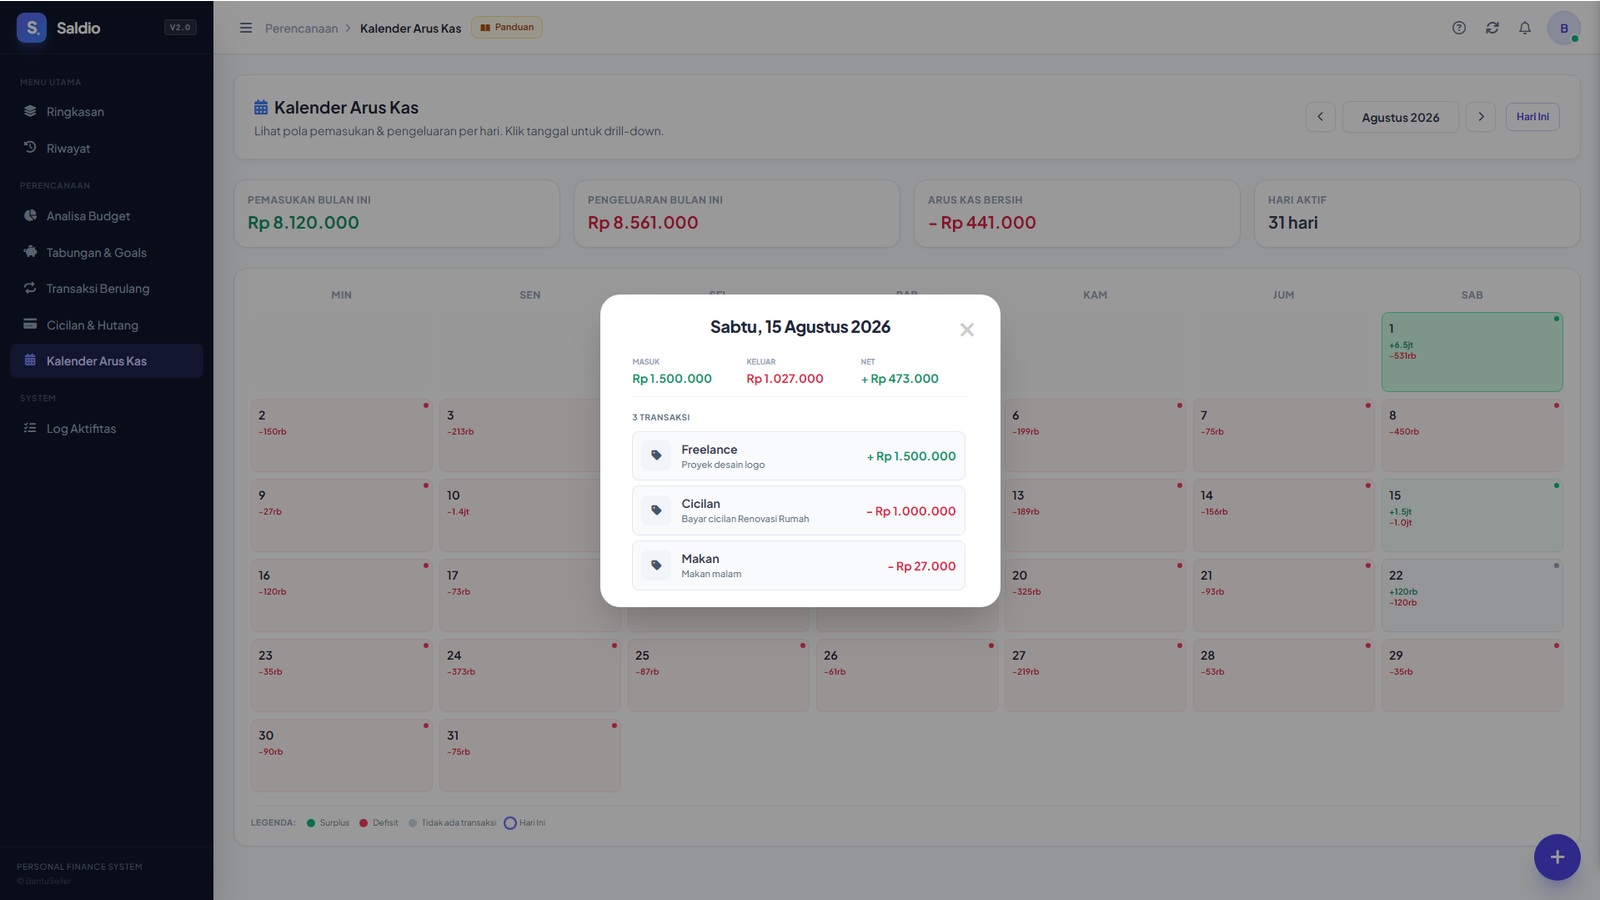Open Ringkasan in the sidebar

(x=107, y=112)
